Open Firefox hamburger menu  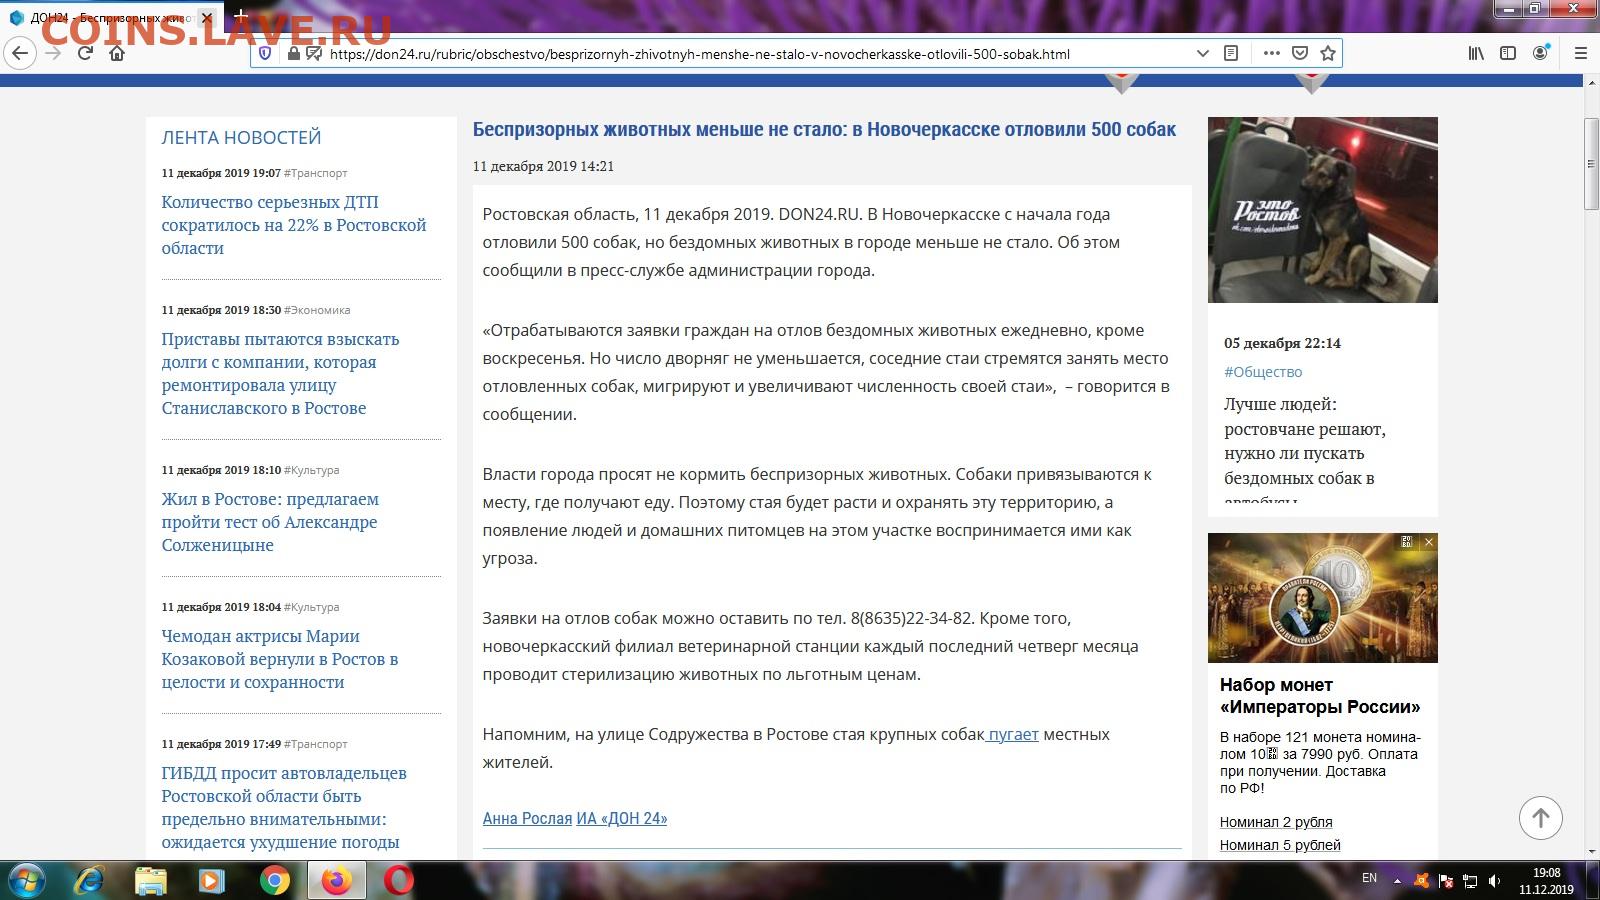(x=1581, y=53)
